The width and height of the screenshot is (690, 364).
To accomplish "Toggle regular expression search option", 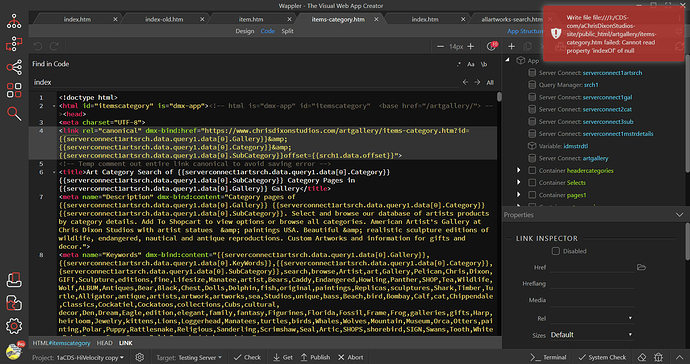I will click(x=459, y=64).
